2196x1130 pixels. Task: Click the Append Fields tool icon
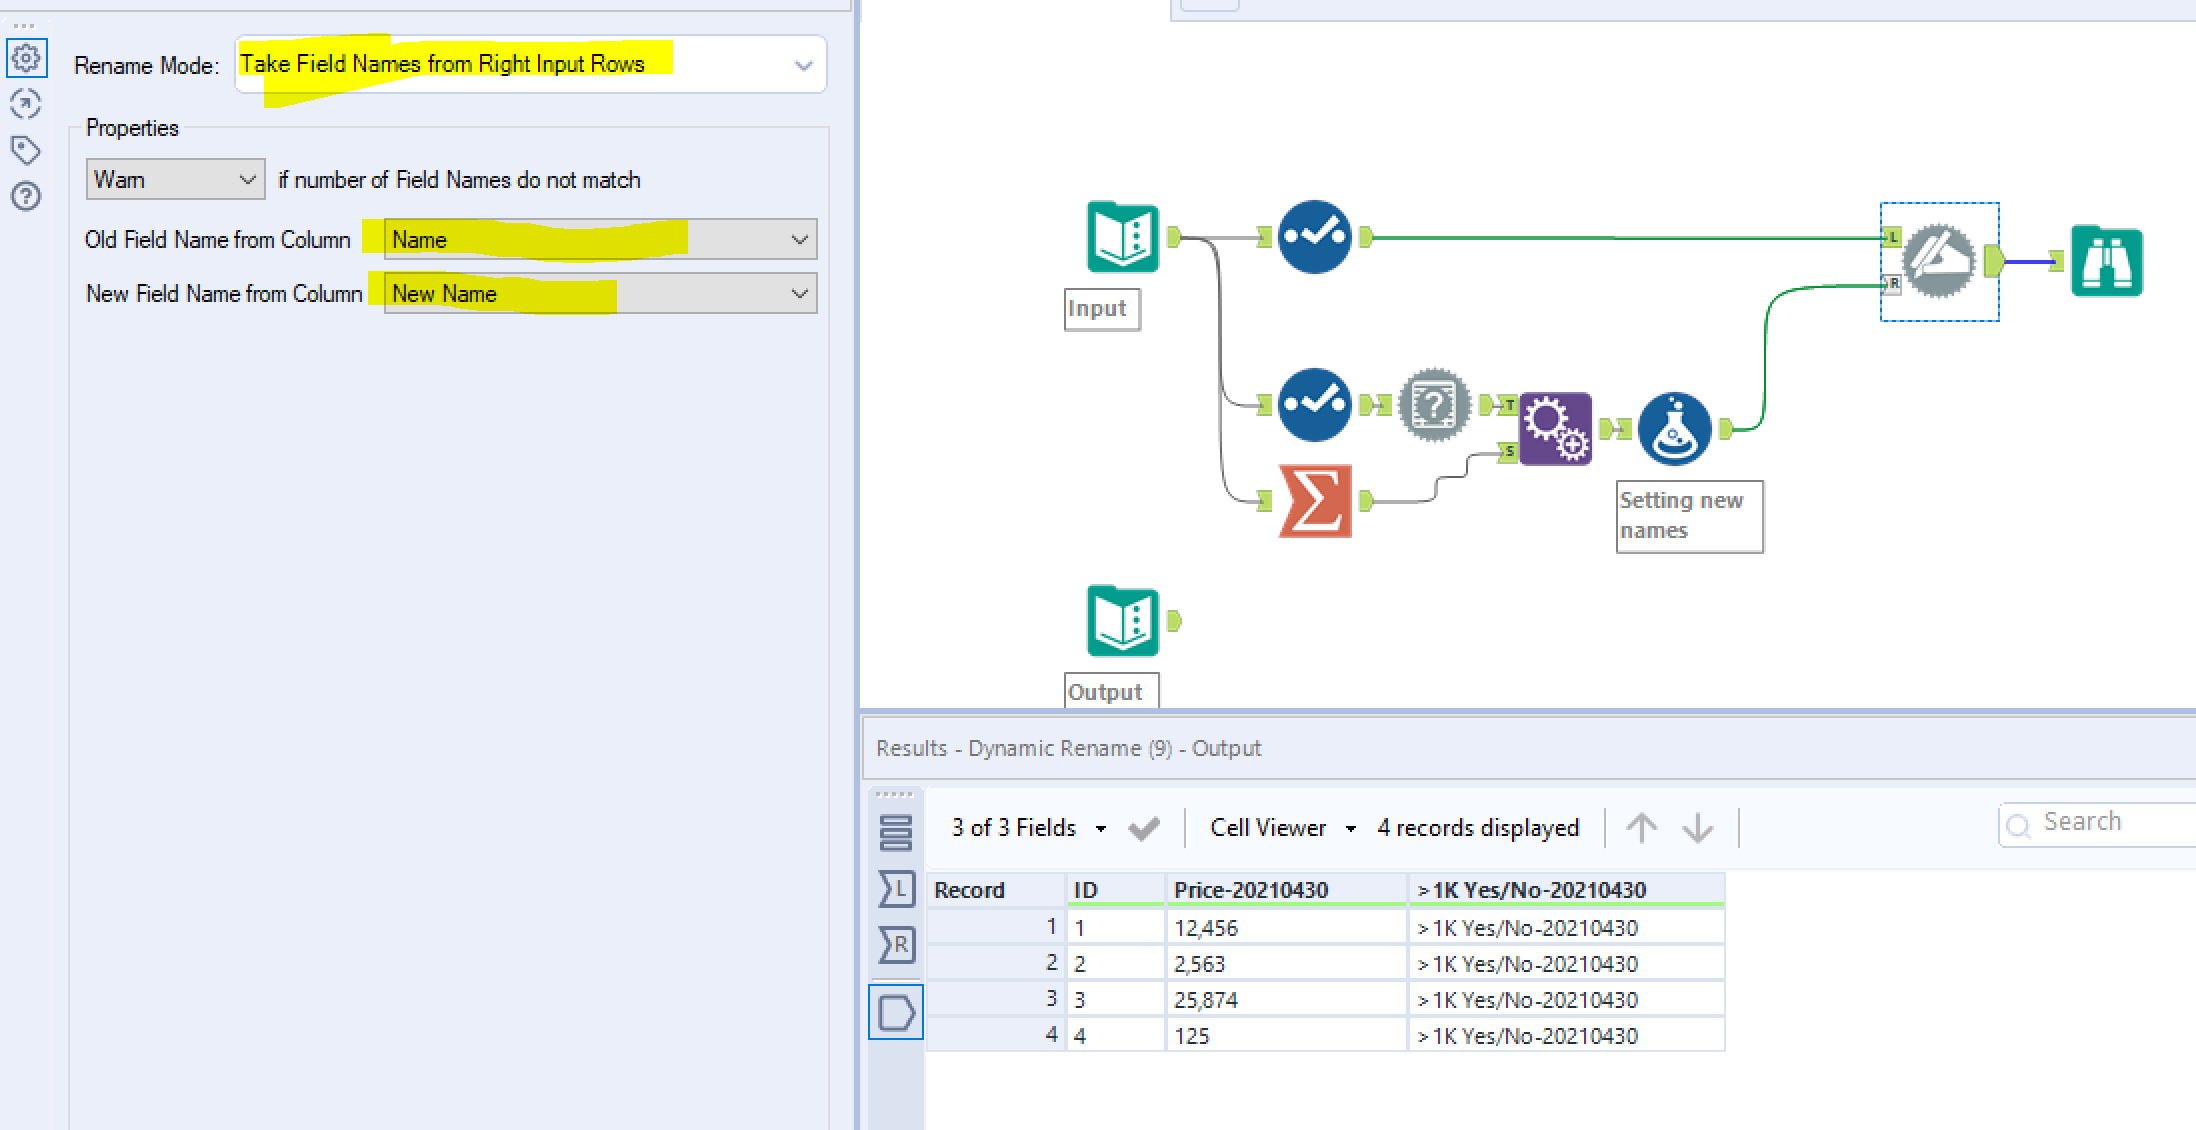(x=1555, y=429)
